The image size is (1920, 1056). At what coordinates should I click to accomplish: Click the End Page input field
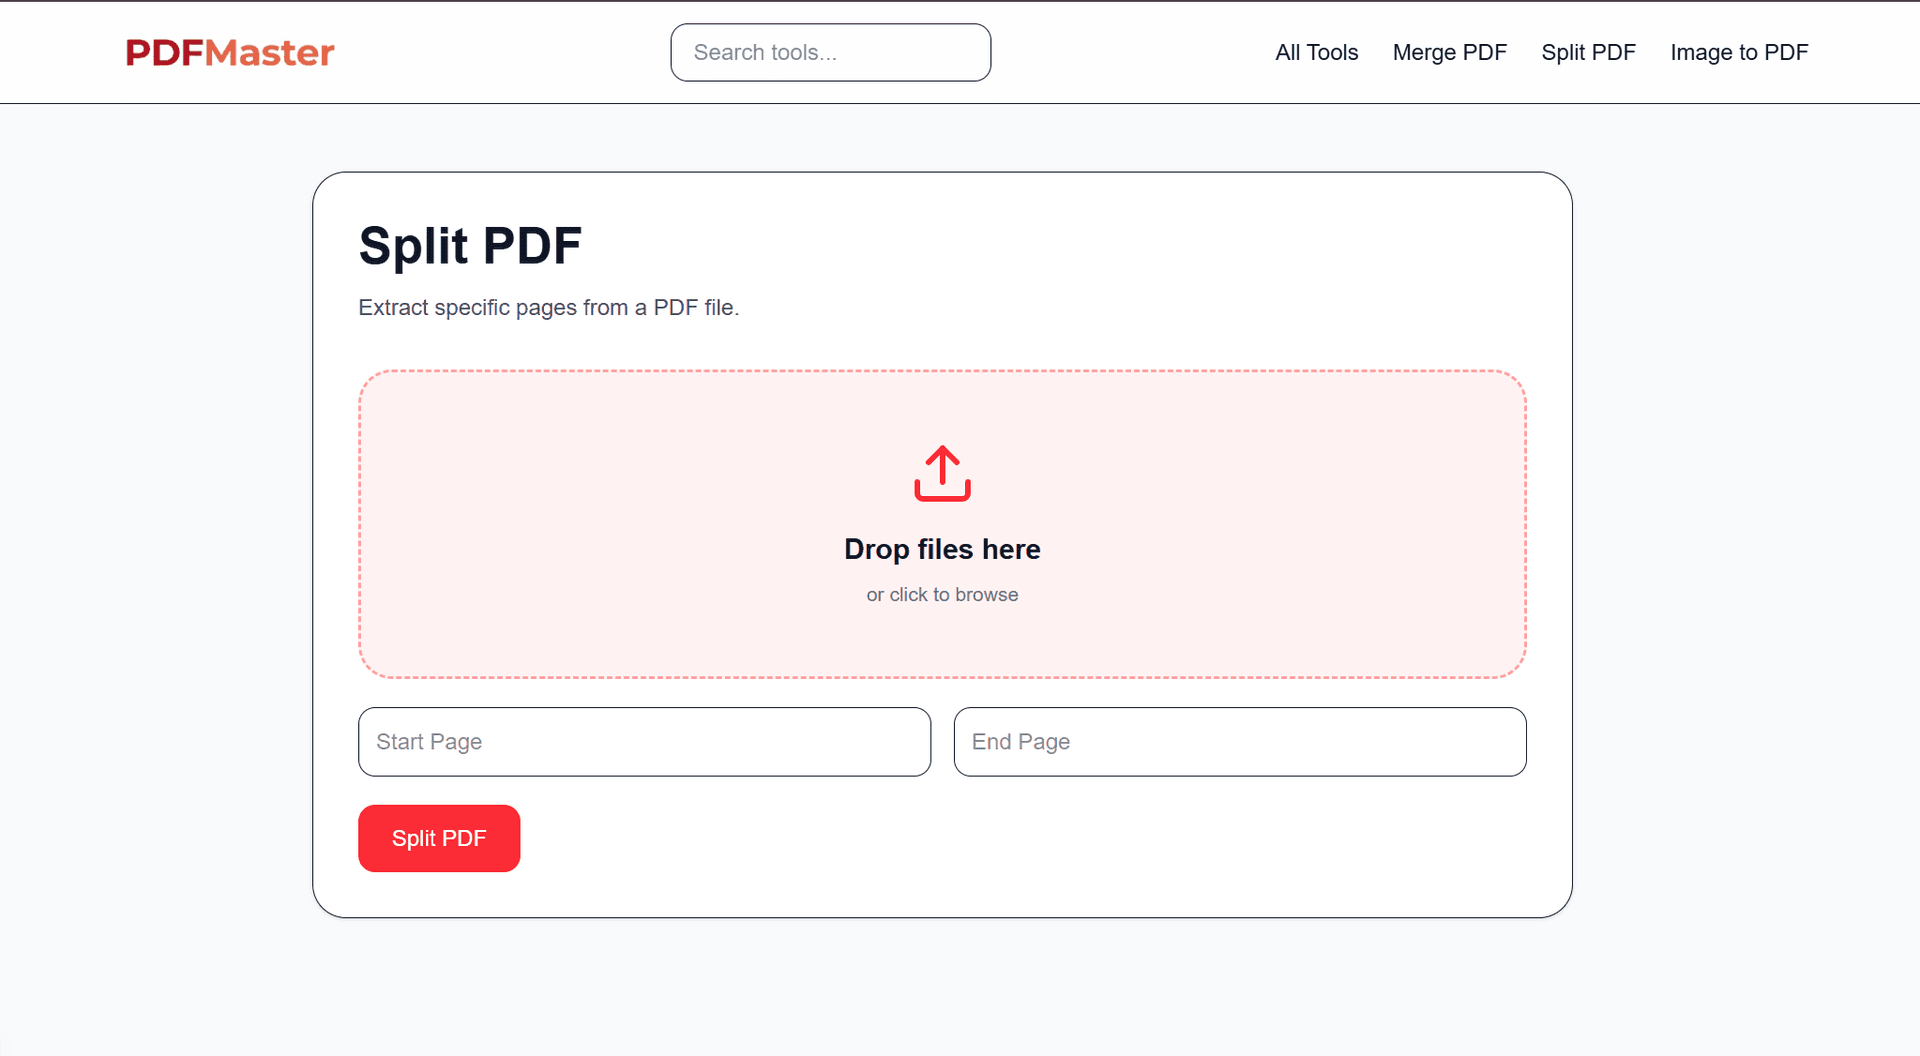click(x=1240, y=742)
